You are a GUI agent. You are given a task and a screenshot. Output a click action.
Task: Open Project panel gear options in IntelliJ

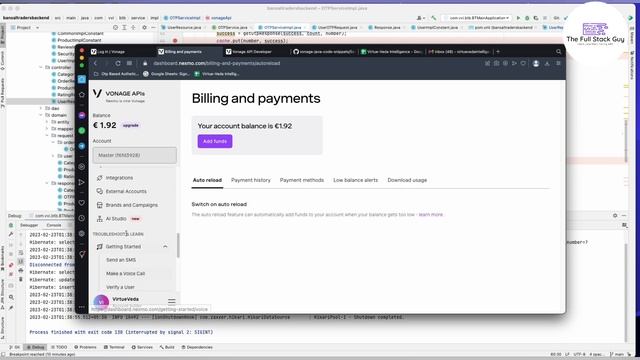click(144, 27)
